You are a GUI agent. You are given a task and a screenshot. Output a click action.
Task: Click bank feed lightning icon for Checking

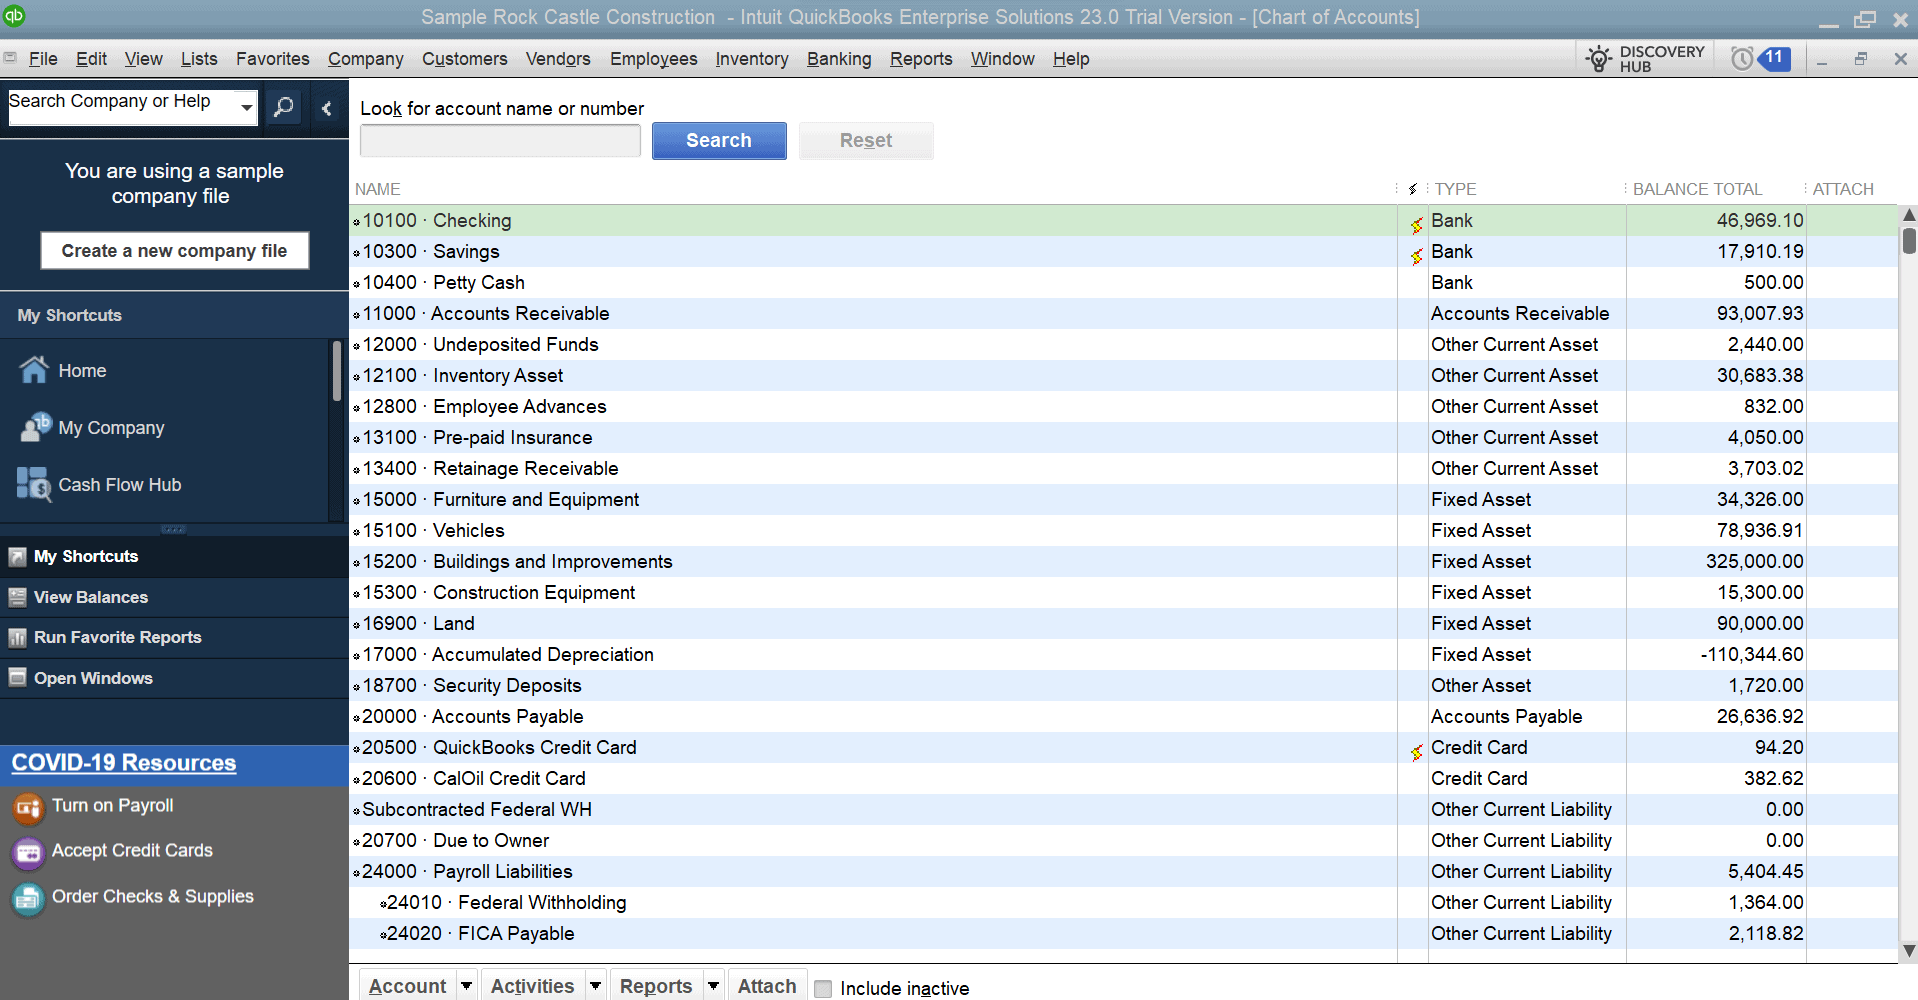1416,225
